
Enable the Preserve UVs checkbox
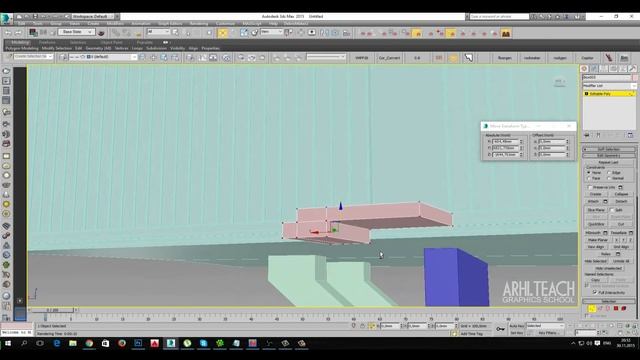(590, 187)
